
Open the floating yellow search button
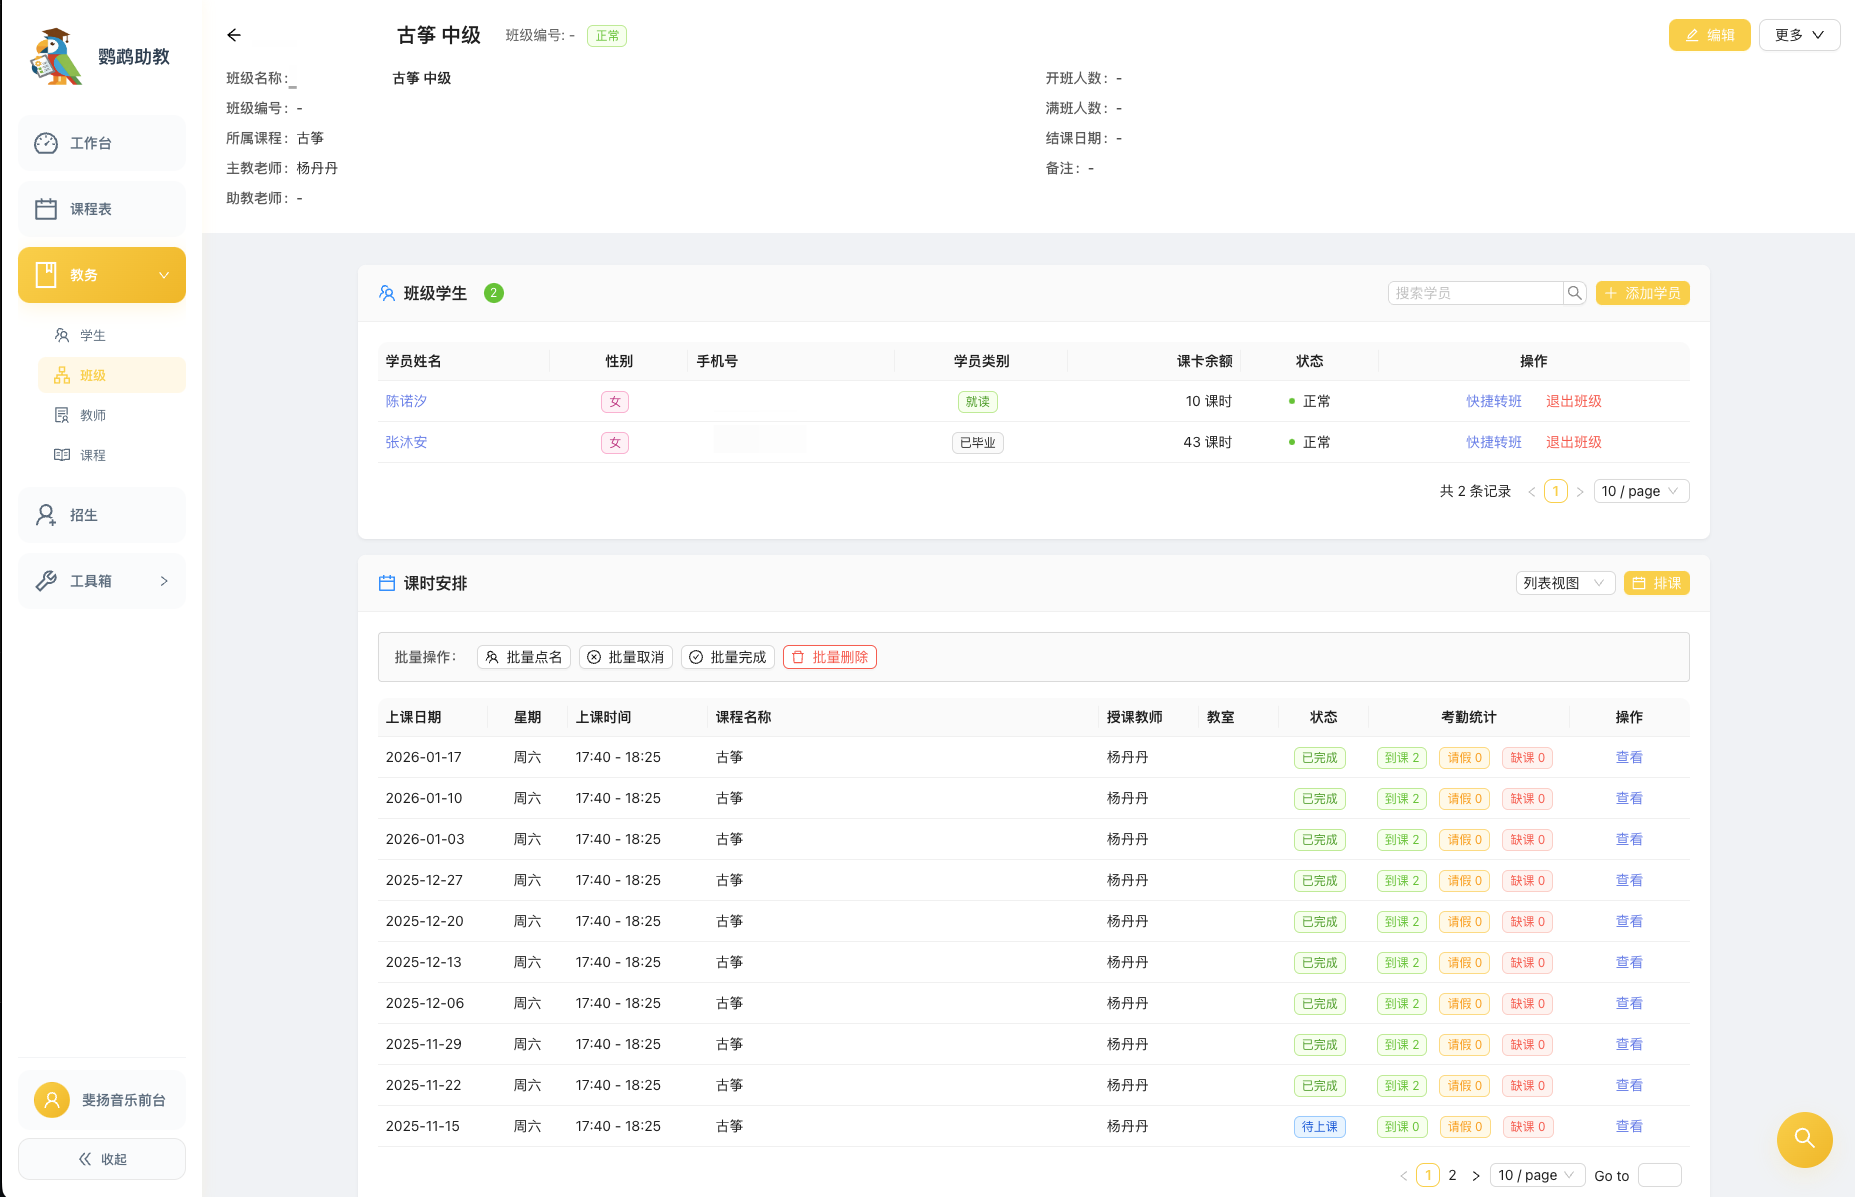tap(1804, 1139)
